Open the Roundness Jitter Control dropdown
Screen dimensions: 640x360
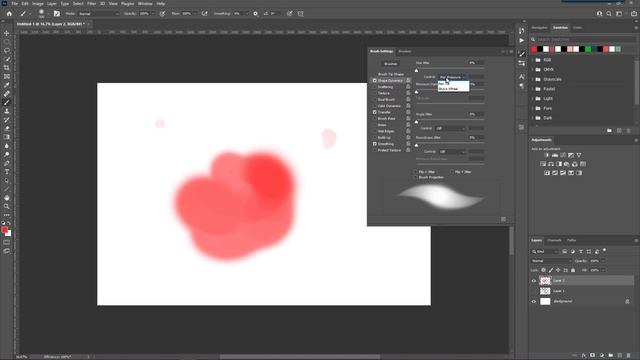tap(451, 151)
